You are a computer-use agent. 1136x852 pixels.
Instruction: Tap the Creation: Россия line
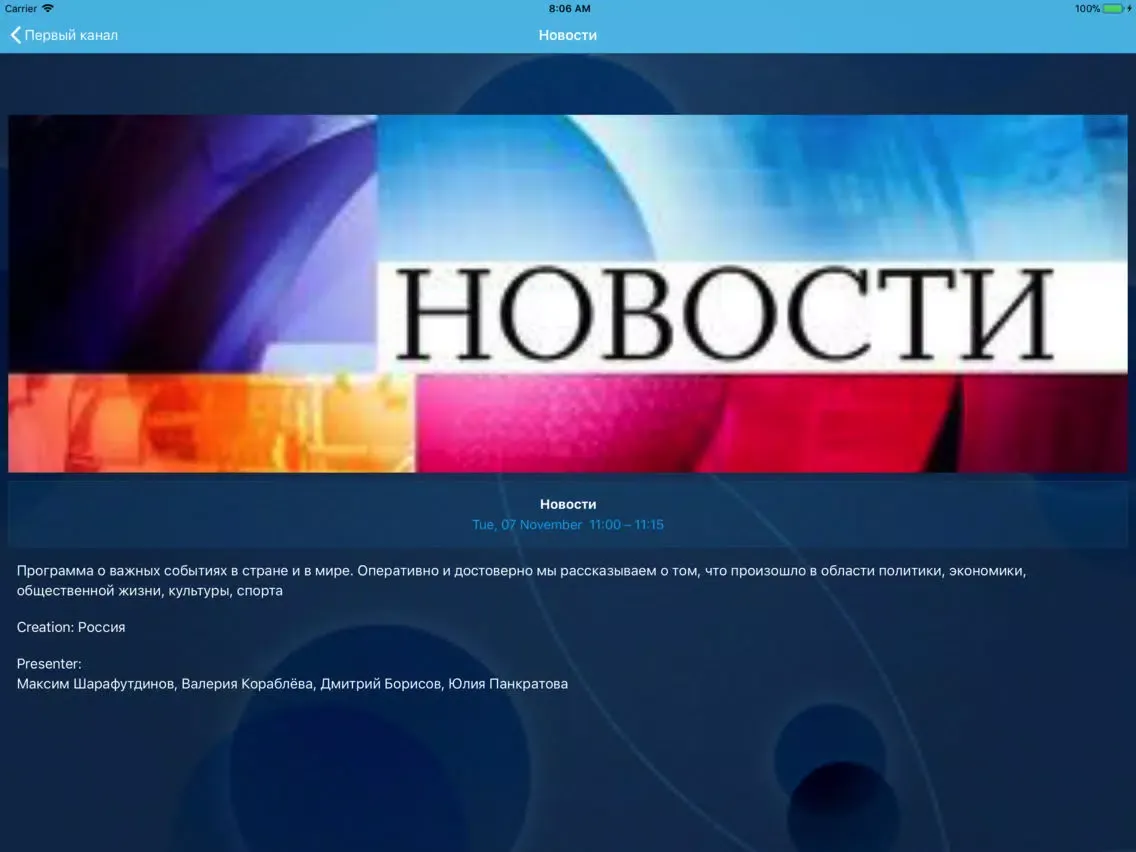(x=71, y=627)
